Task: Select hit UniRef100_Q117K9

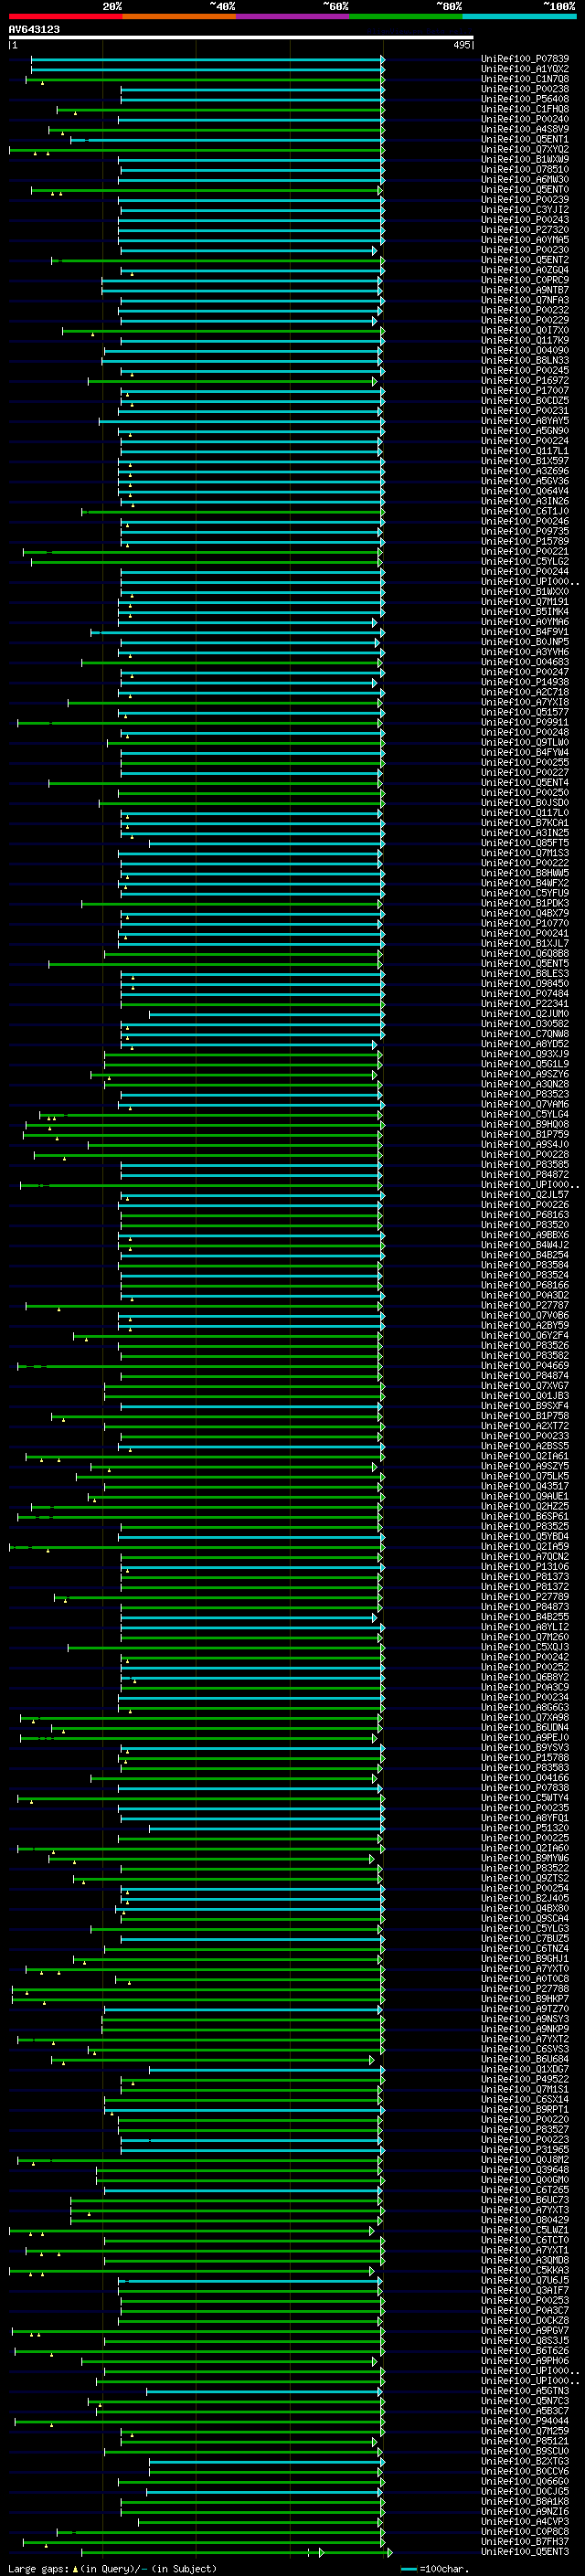Action: (525, 340)
